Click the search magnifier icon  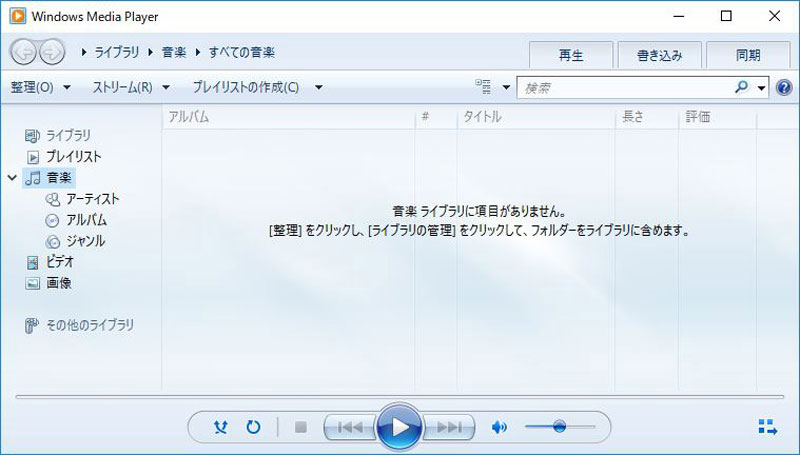click(x=741, y=87)
